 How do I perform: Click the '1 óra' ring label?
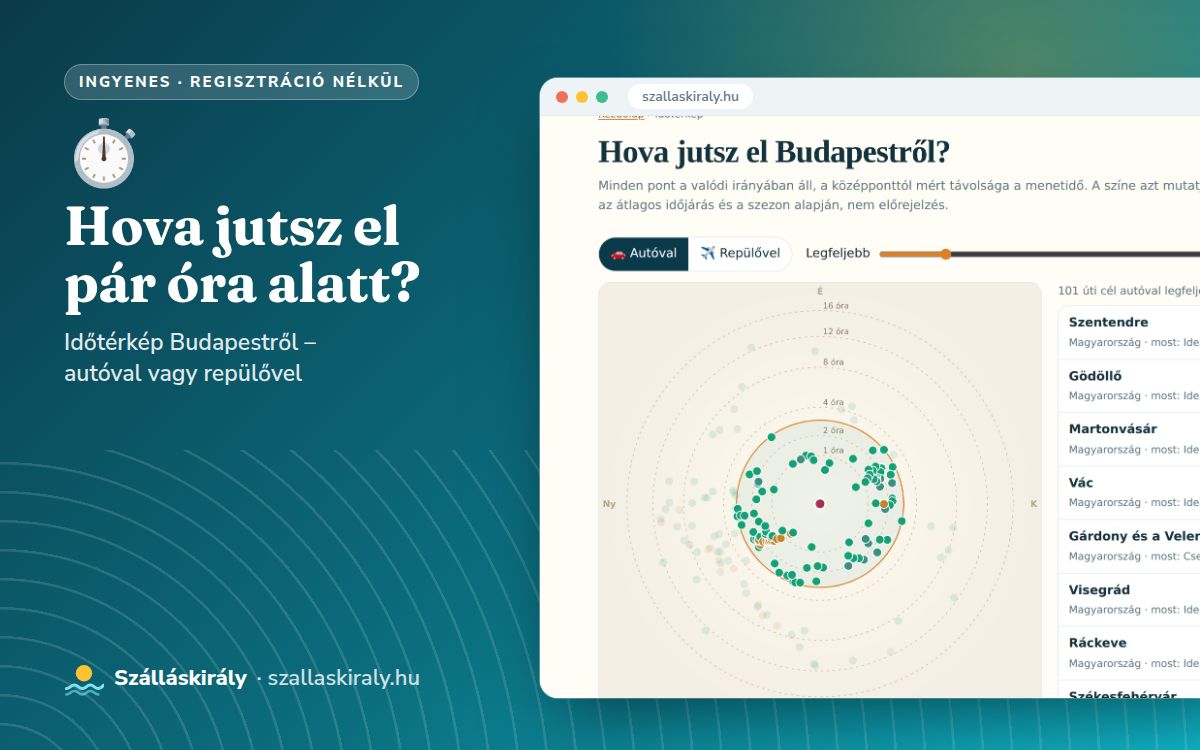coord(832,451)
